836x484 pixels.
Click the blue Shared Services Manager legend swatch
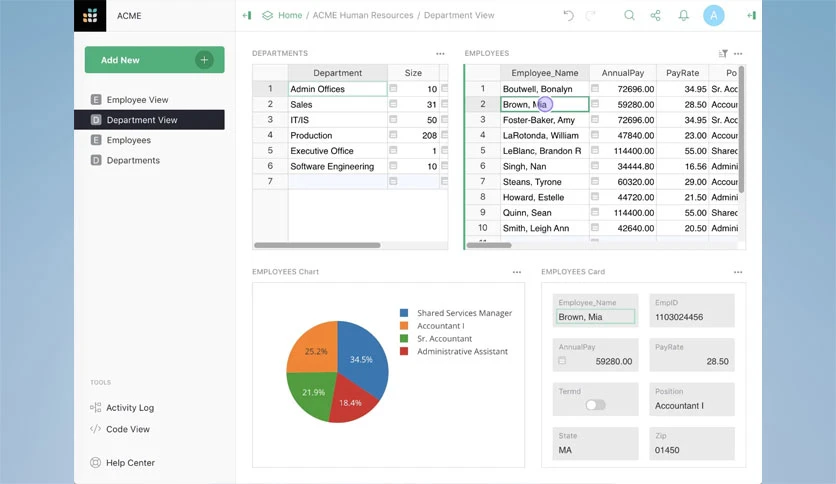pos(404,313)
